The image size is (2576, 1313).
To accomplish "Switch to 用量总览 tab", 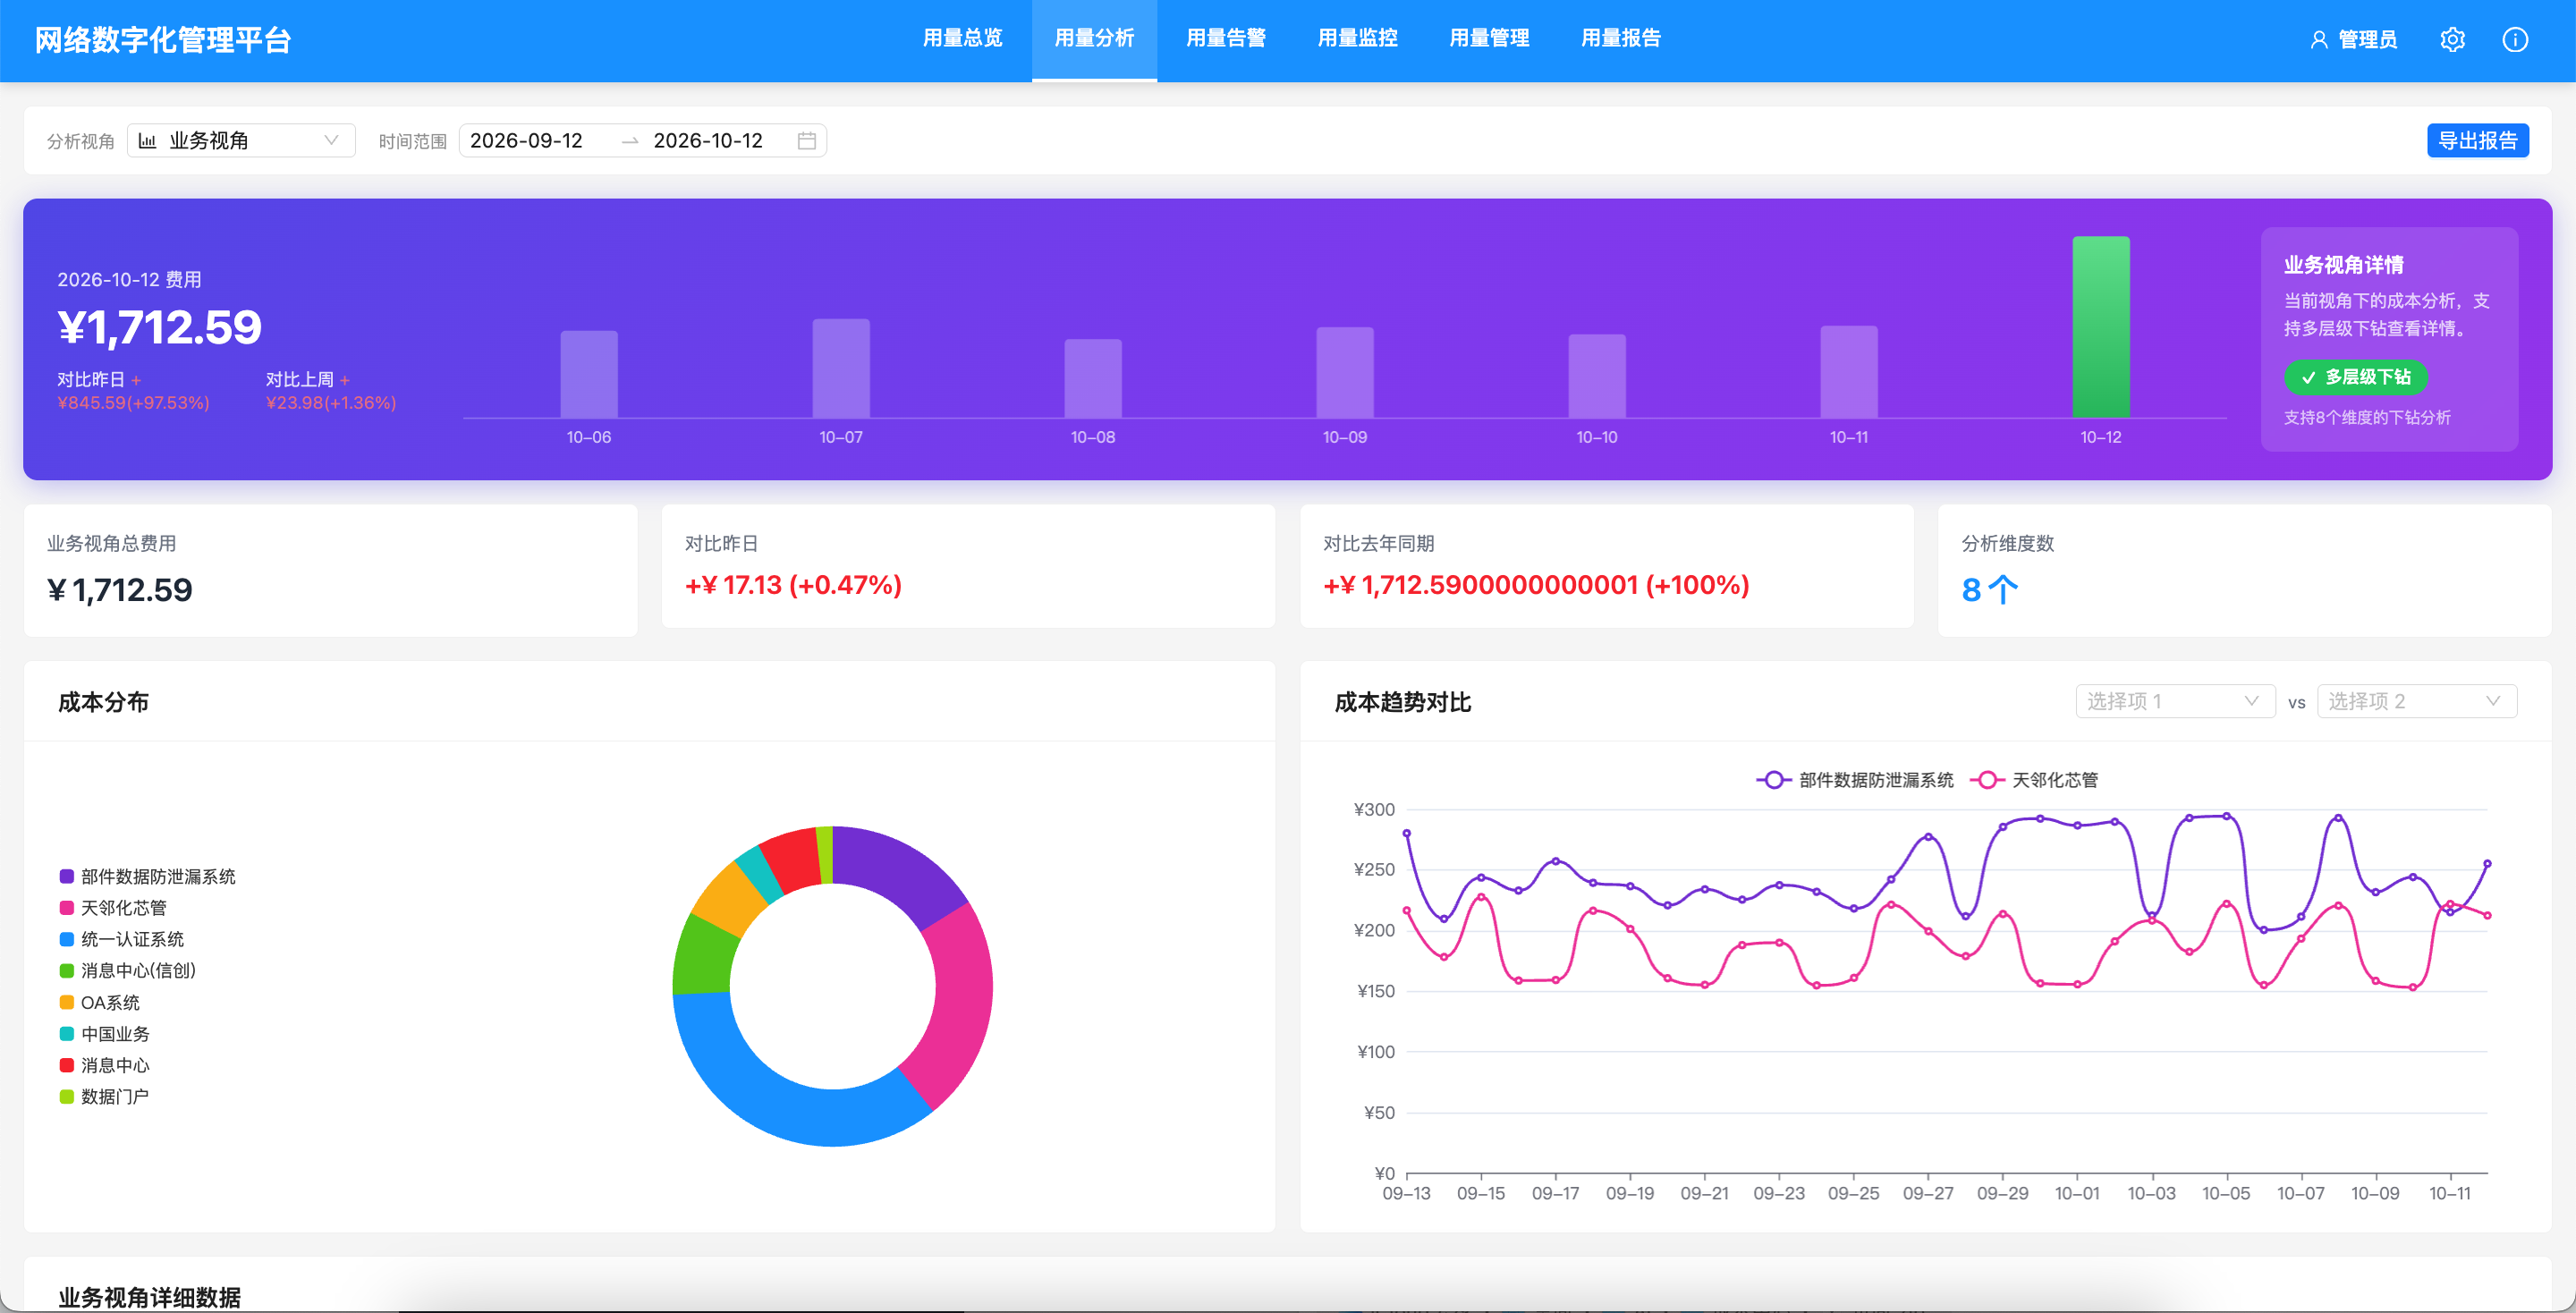I will pyautogui.click(x=962, y=39).
